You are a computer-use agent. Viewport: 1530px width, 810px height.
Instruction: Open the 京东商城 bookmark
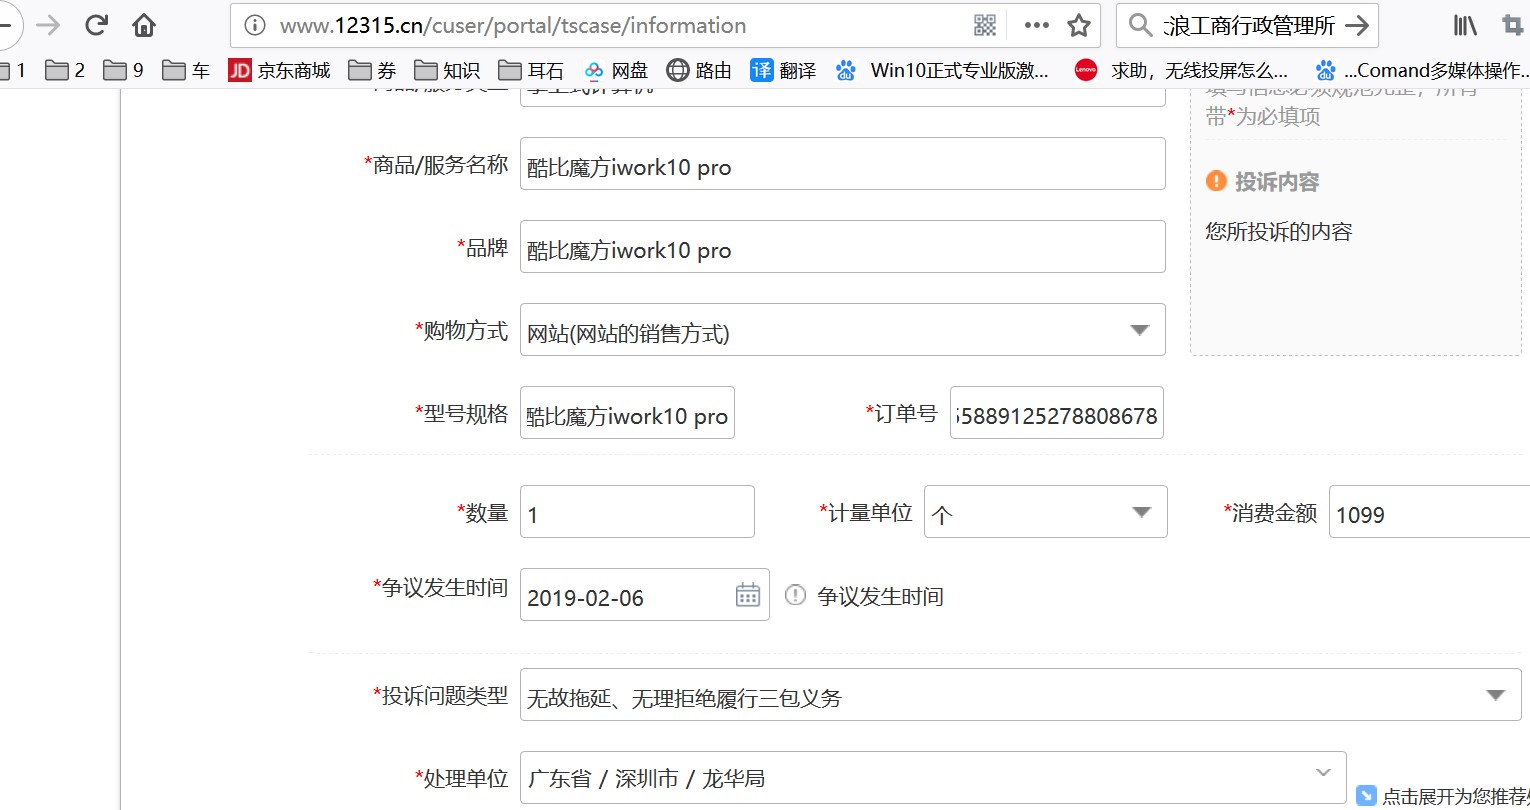[x=279, y=70]
